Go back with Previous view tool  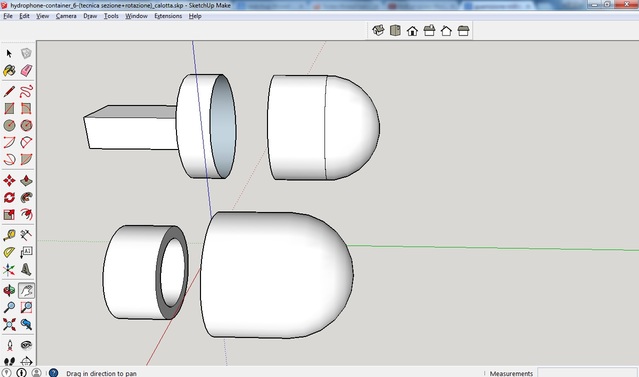click(x=26, y=324)
